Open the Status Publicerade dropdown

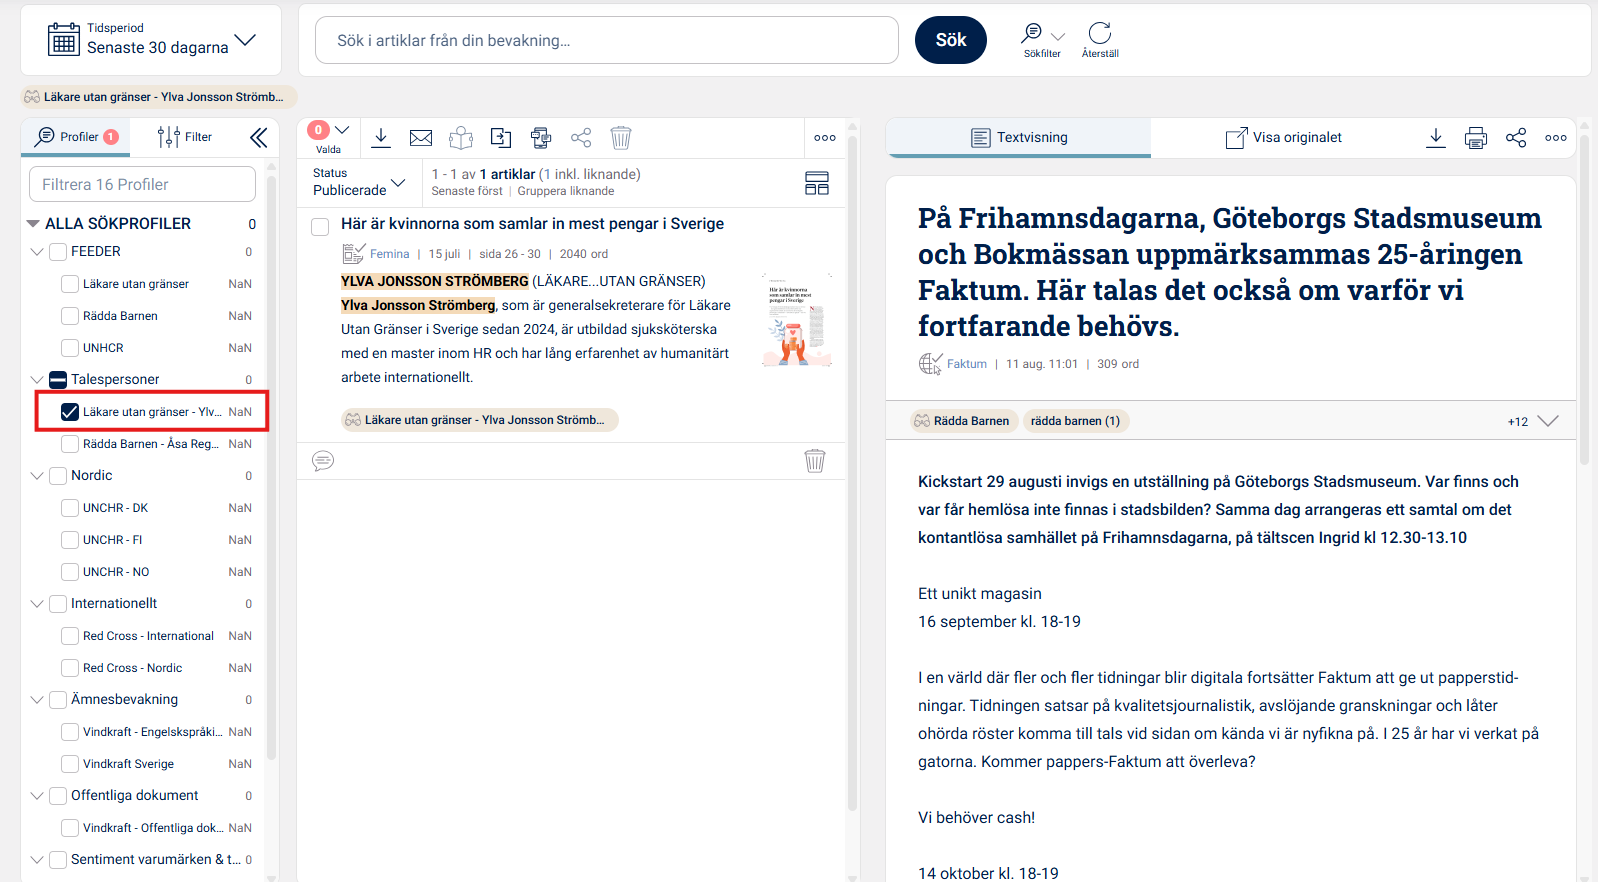359,182
